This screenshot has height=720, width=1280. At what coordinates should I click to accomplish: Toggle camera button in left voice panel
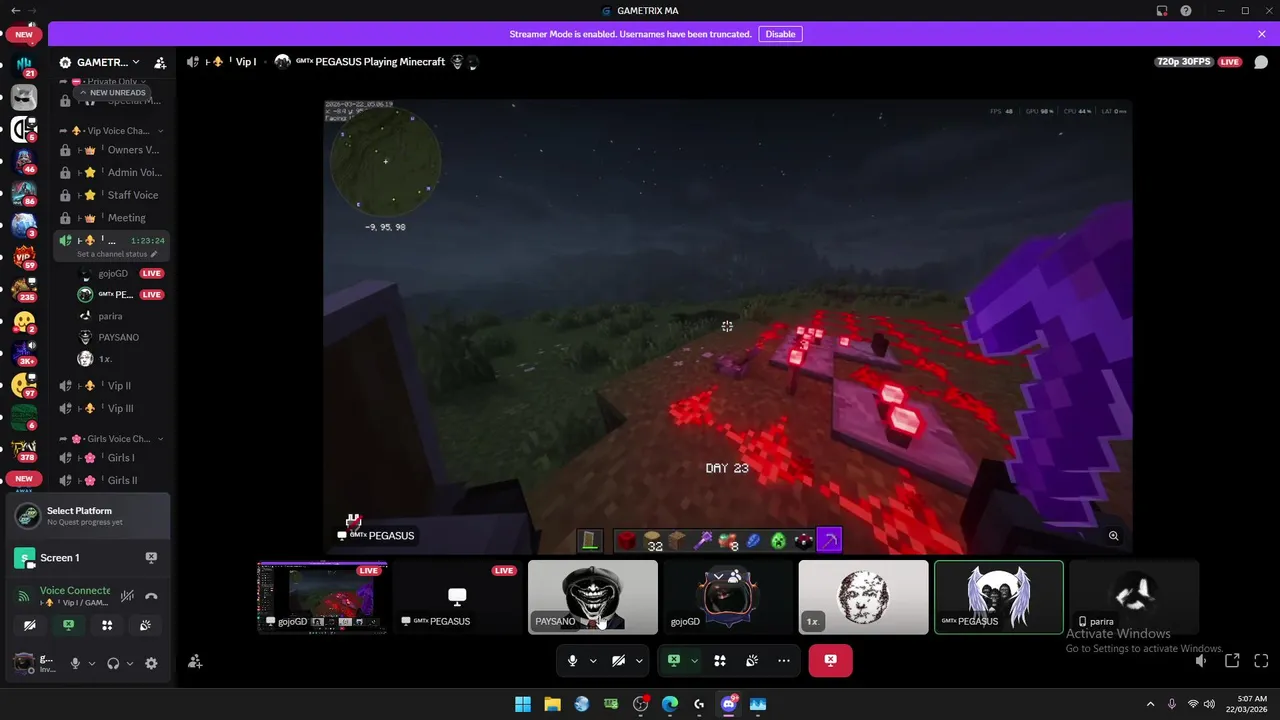[x=30, y=625]
